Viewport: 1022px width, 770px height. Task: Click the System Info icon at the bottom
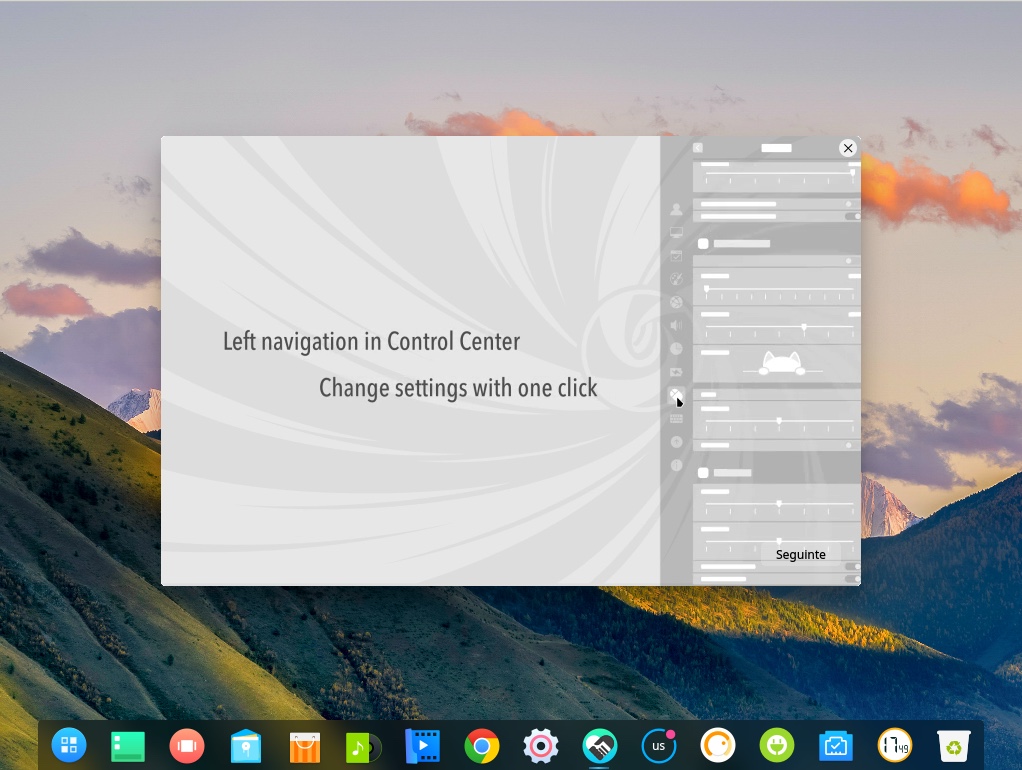[676, 465]
